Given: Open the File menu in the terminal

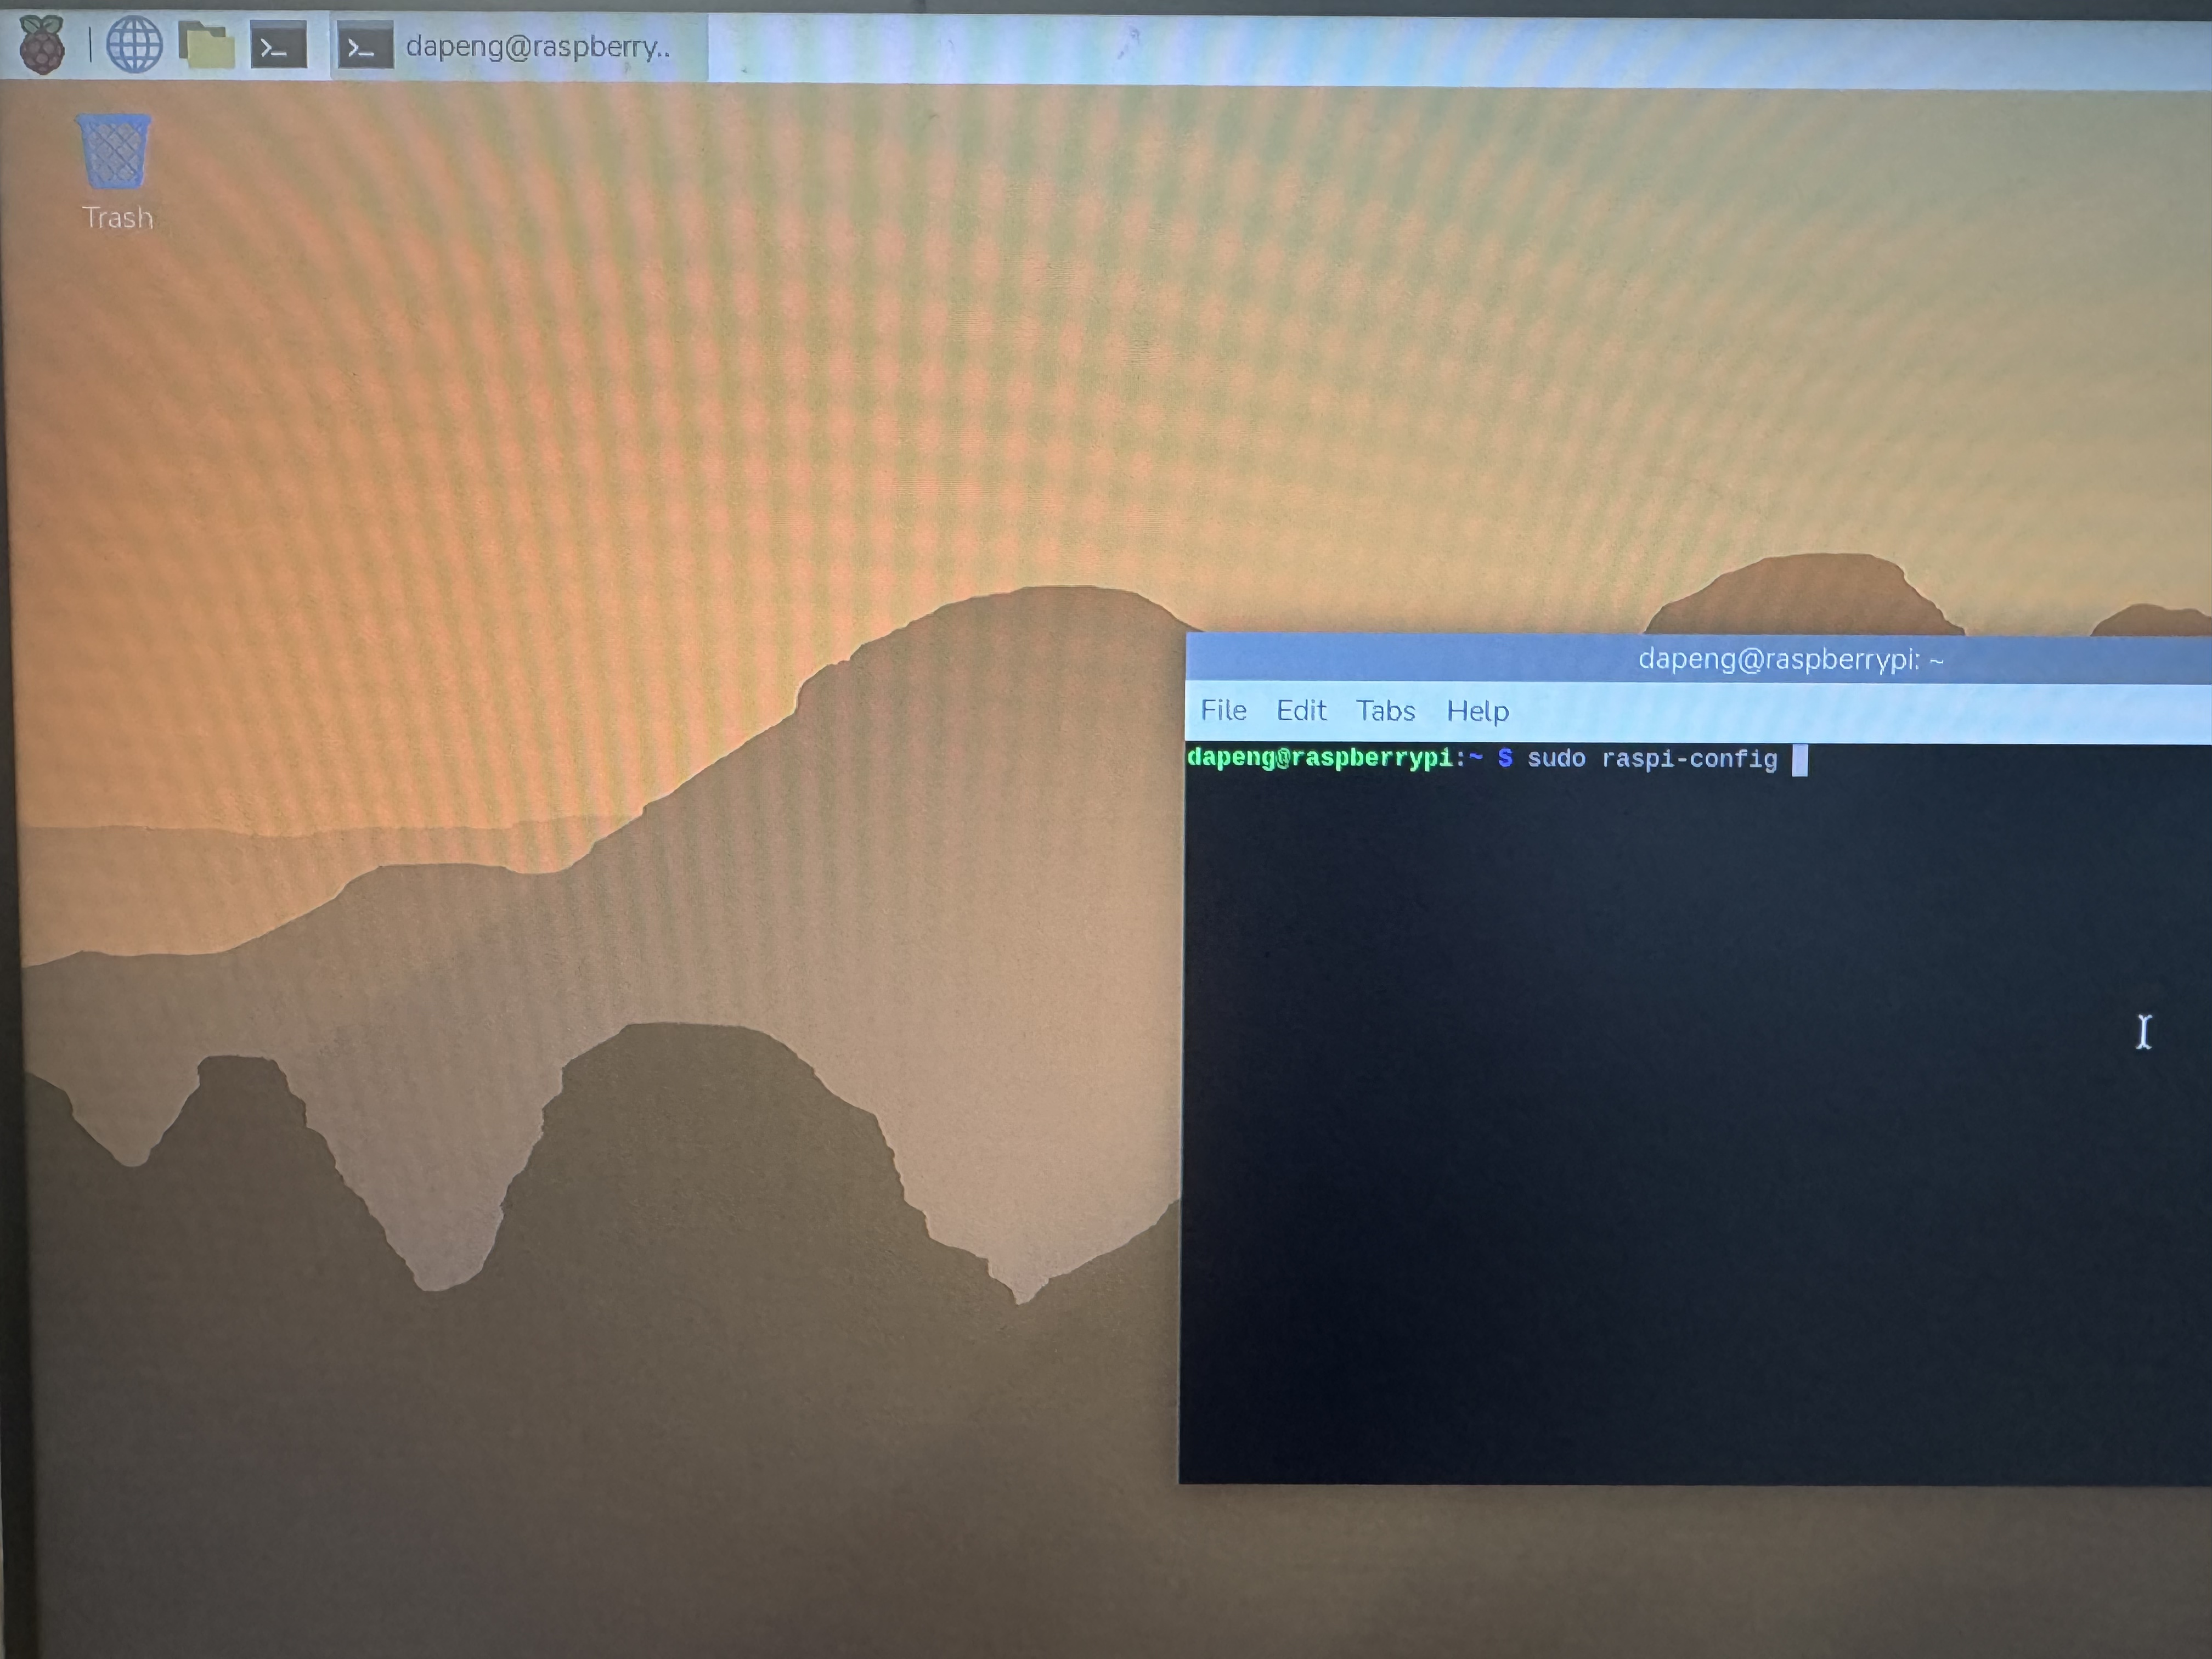Looking at the screenshot, I should click(1223, 710).
